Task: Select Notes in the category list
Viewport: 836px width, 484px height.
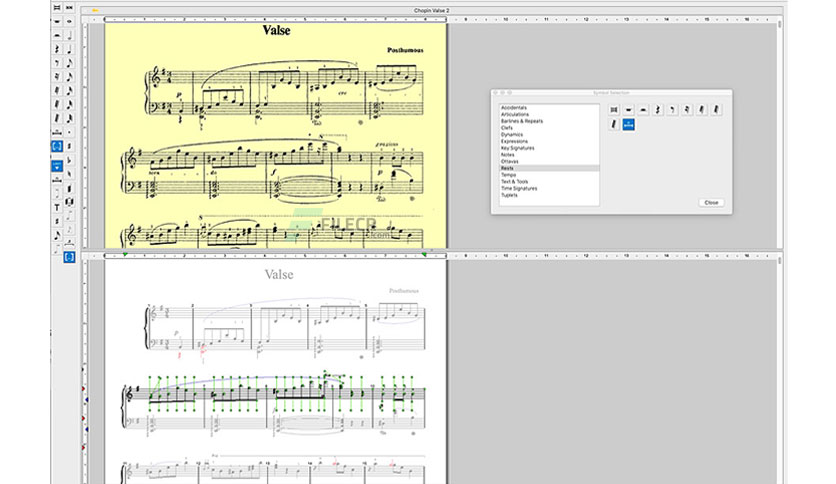Action: tap(508, 155)
